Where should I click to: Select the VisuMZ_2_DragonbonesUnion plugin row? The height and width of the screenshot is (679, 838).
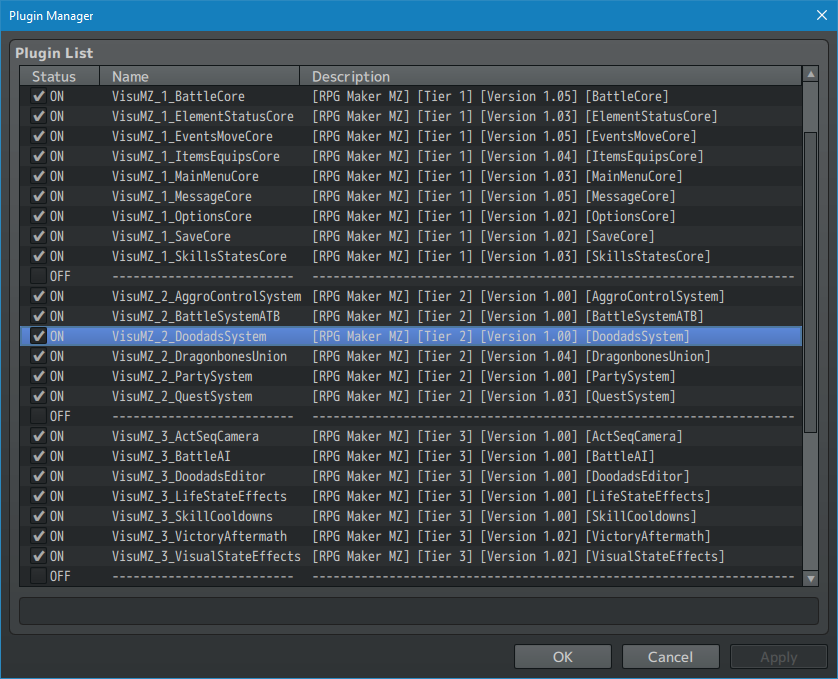point(199,357)
